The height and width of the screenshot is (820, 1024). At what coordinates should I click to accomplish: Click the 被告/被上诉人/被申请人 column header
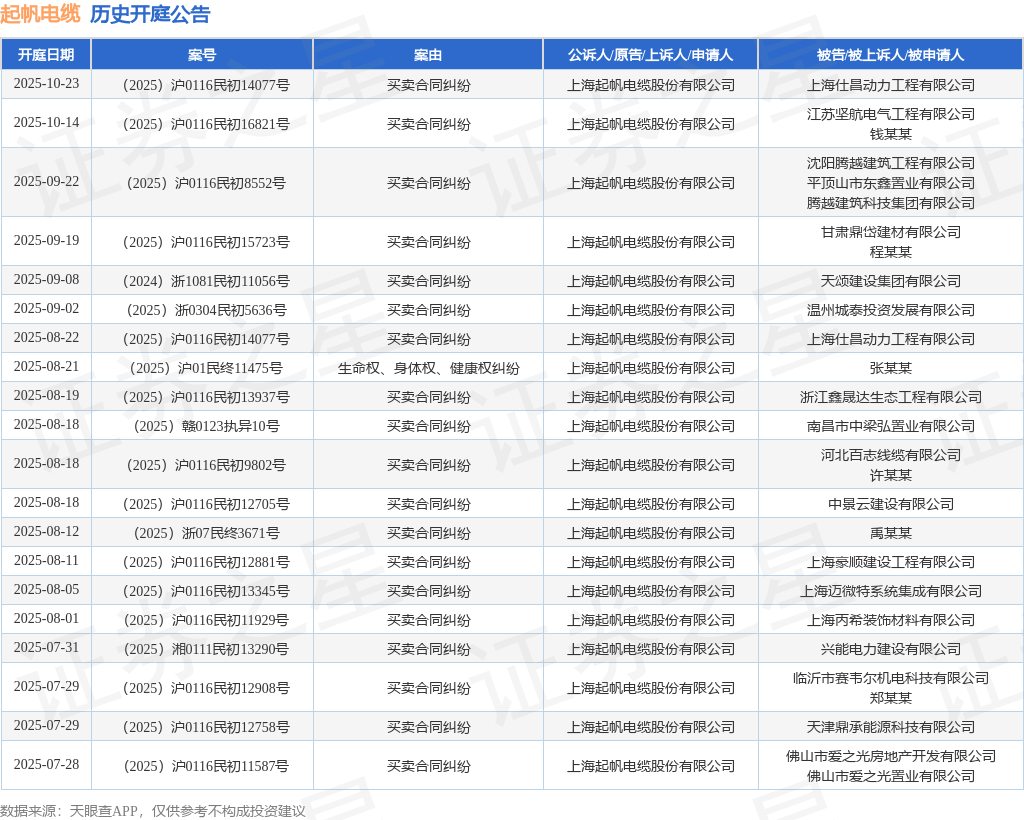click(890, 55)
